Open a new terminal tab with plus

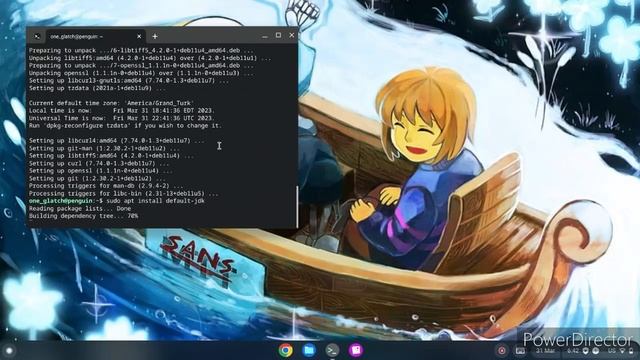pos(155,36)
